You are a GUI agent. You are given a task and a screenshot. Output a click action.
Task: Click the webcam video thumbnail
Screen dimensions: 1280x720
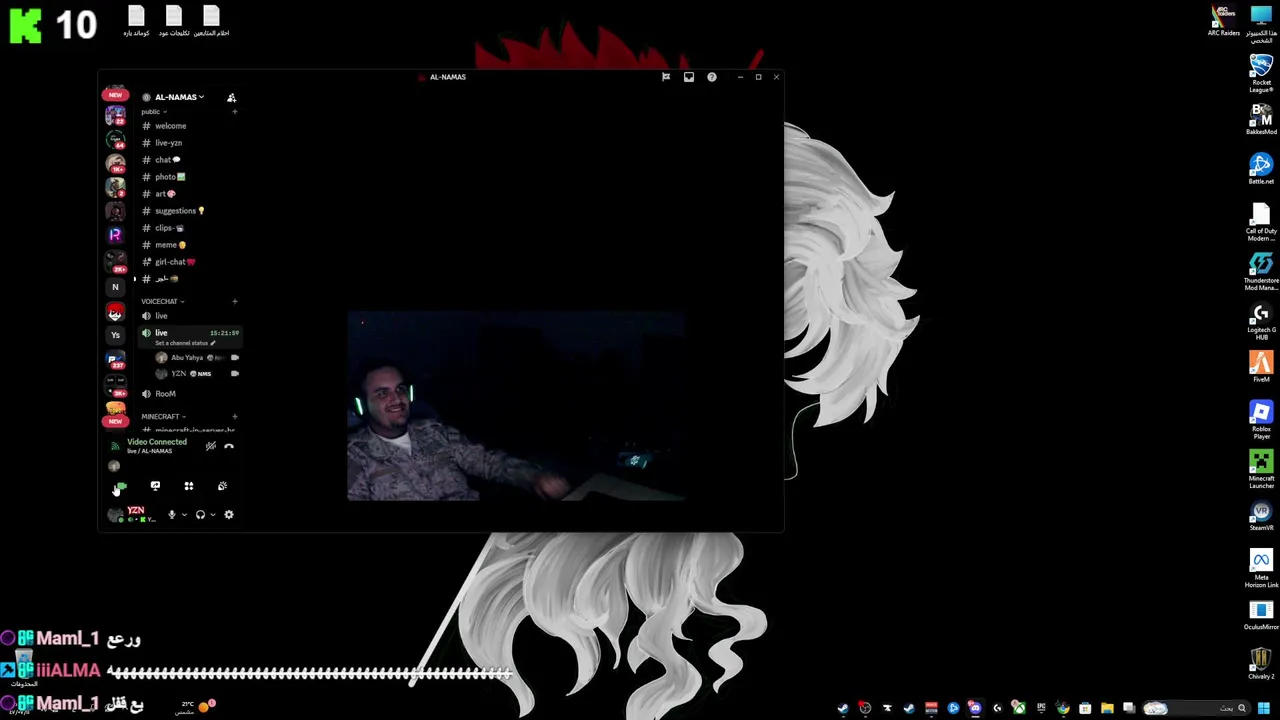click(516, 406)
